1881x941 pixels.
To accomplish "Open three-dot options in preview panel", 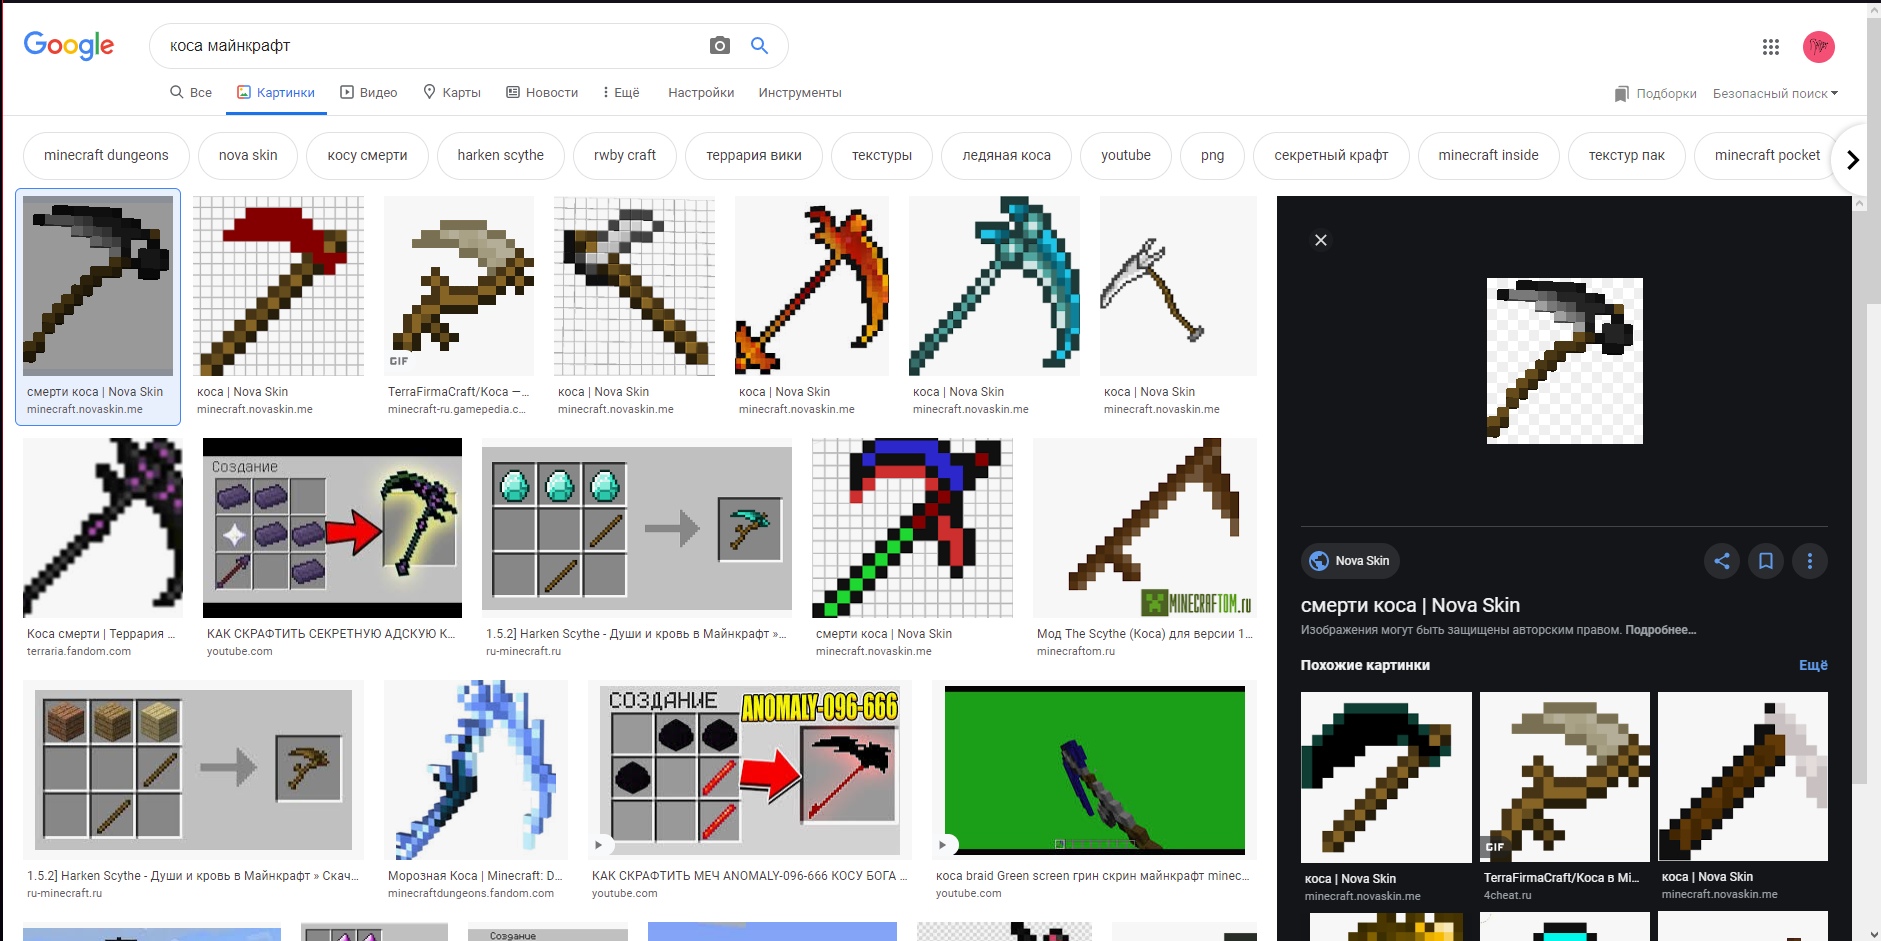I will (x=1810, y=561).
